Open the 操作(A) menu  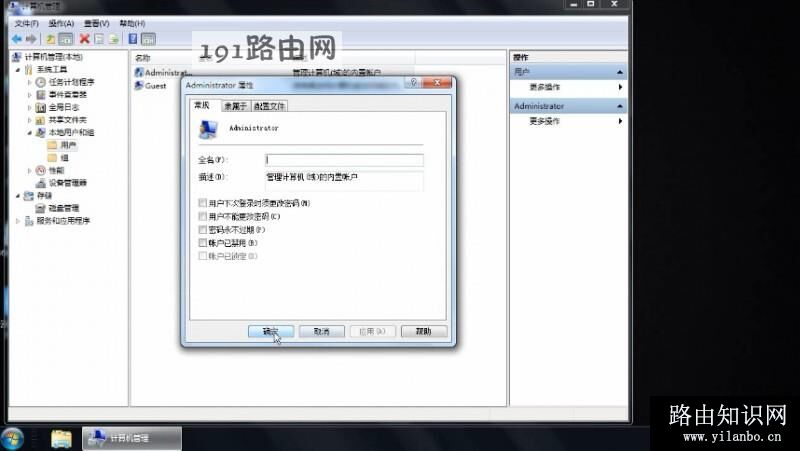coord(61,23)
